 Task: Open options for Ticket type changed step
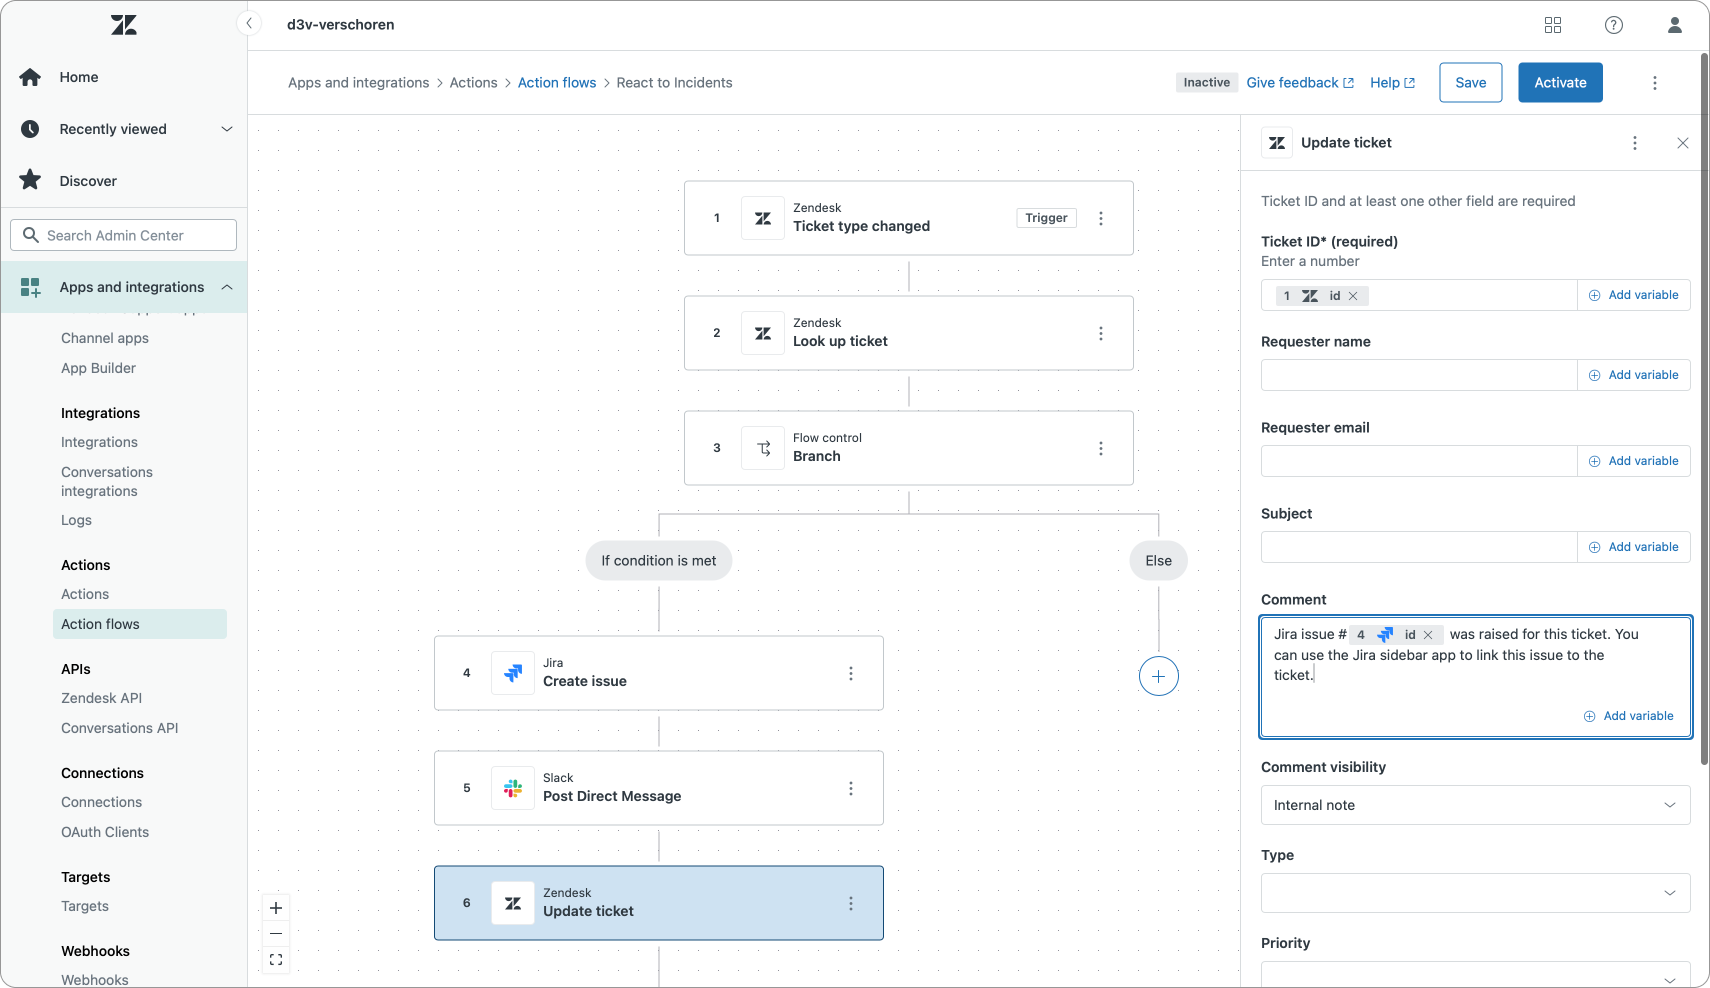point(1101,218)
